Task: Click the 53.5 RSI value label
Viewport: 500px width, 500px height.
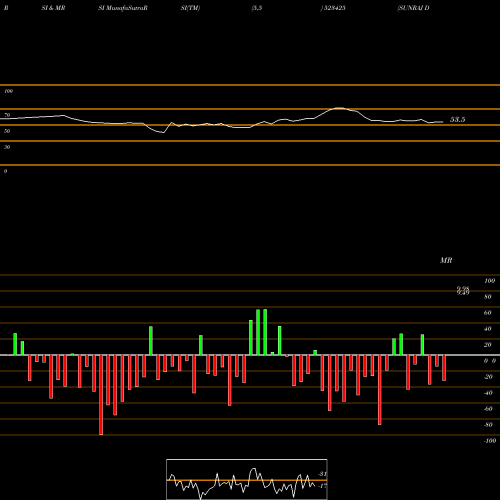Action: pyautogui.click(x=457, y=120)
